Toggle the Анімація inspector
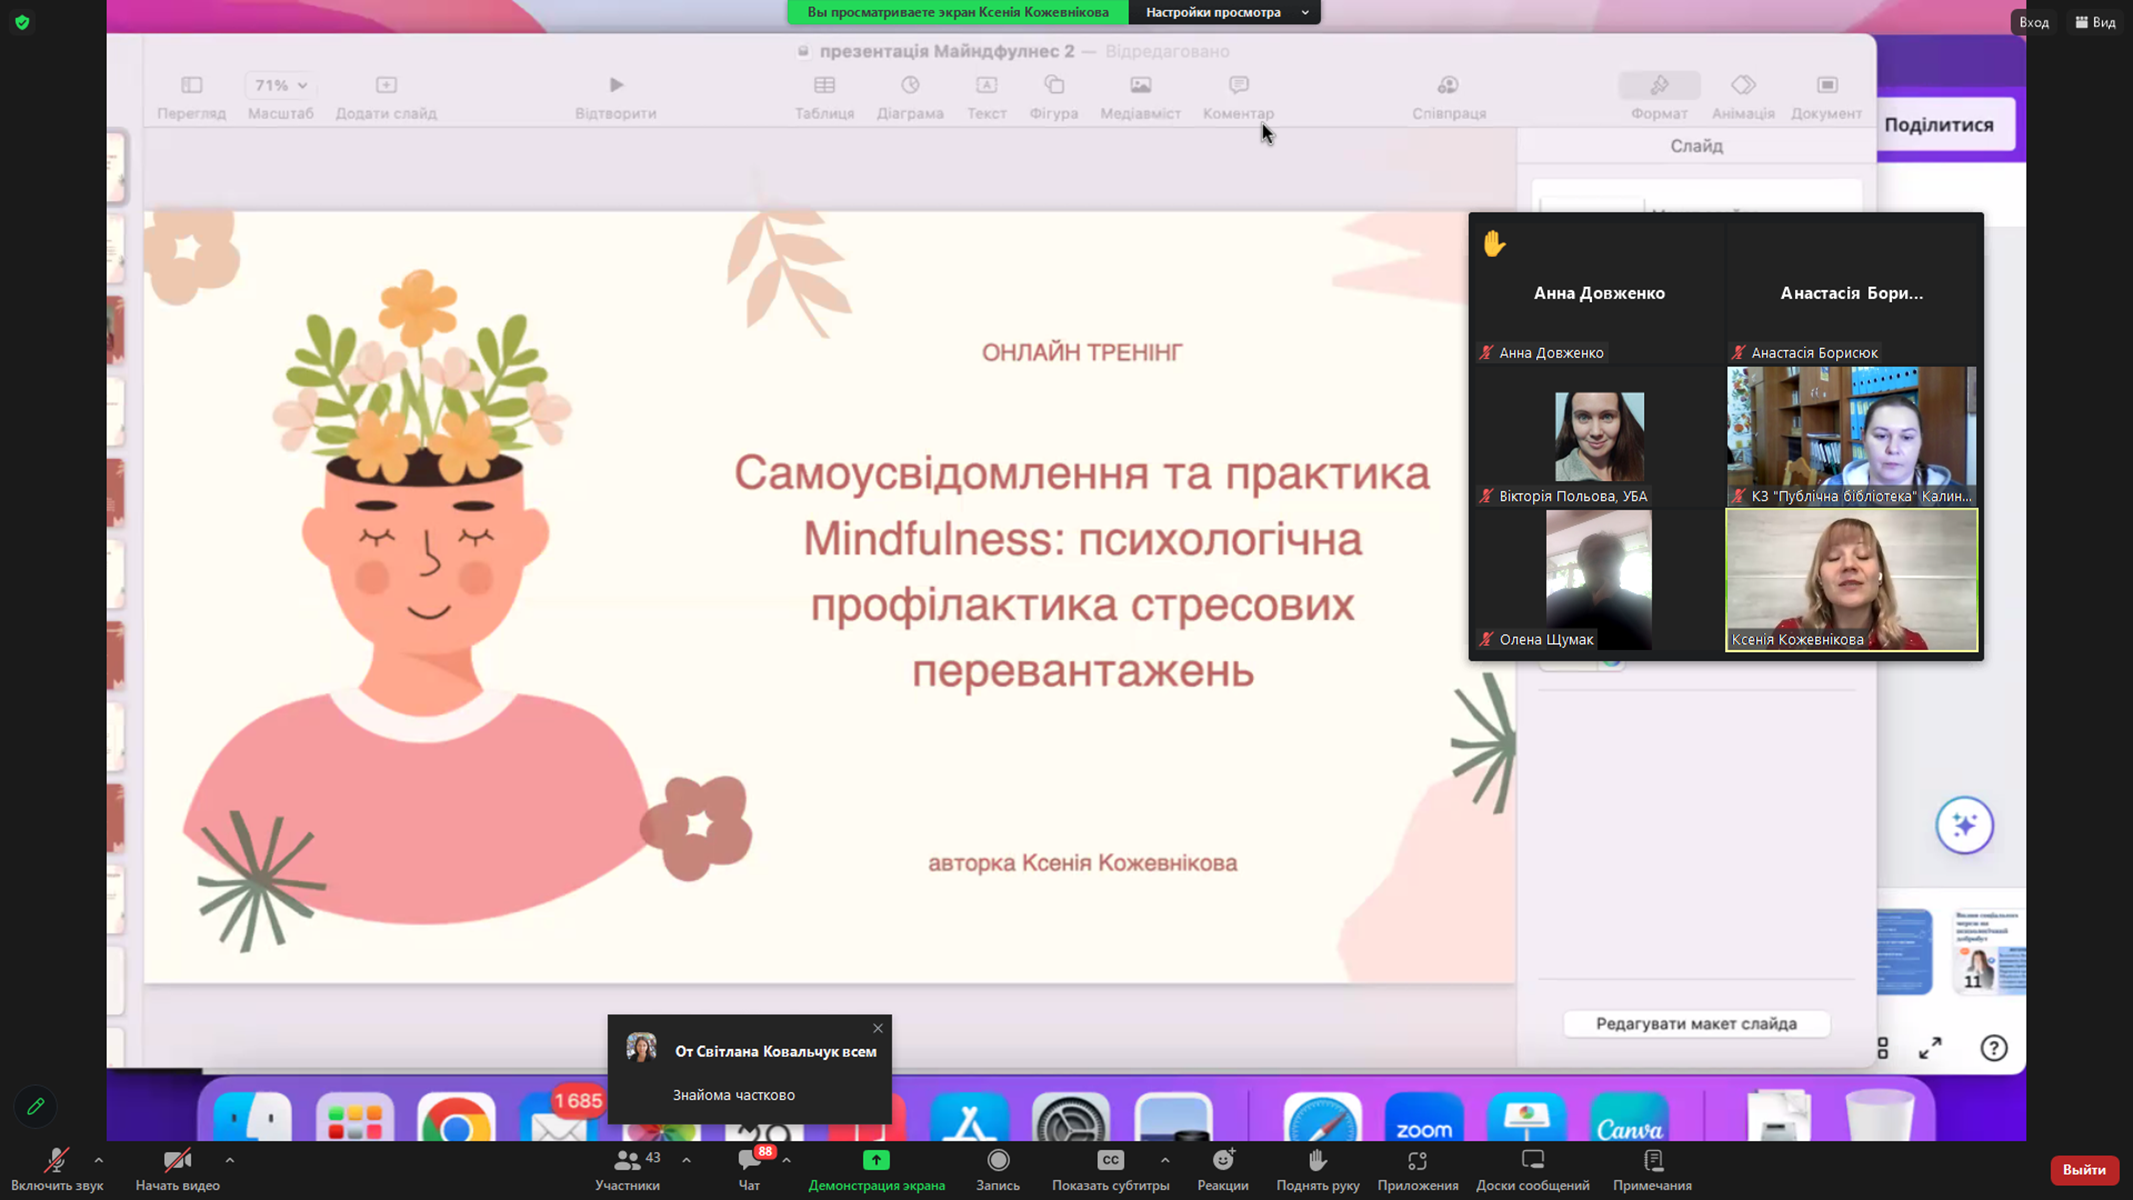 click(x=1743, y=97)
